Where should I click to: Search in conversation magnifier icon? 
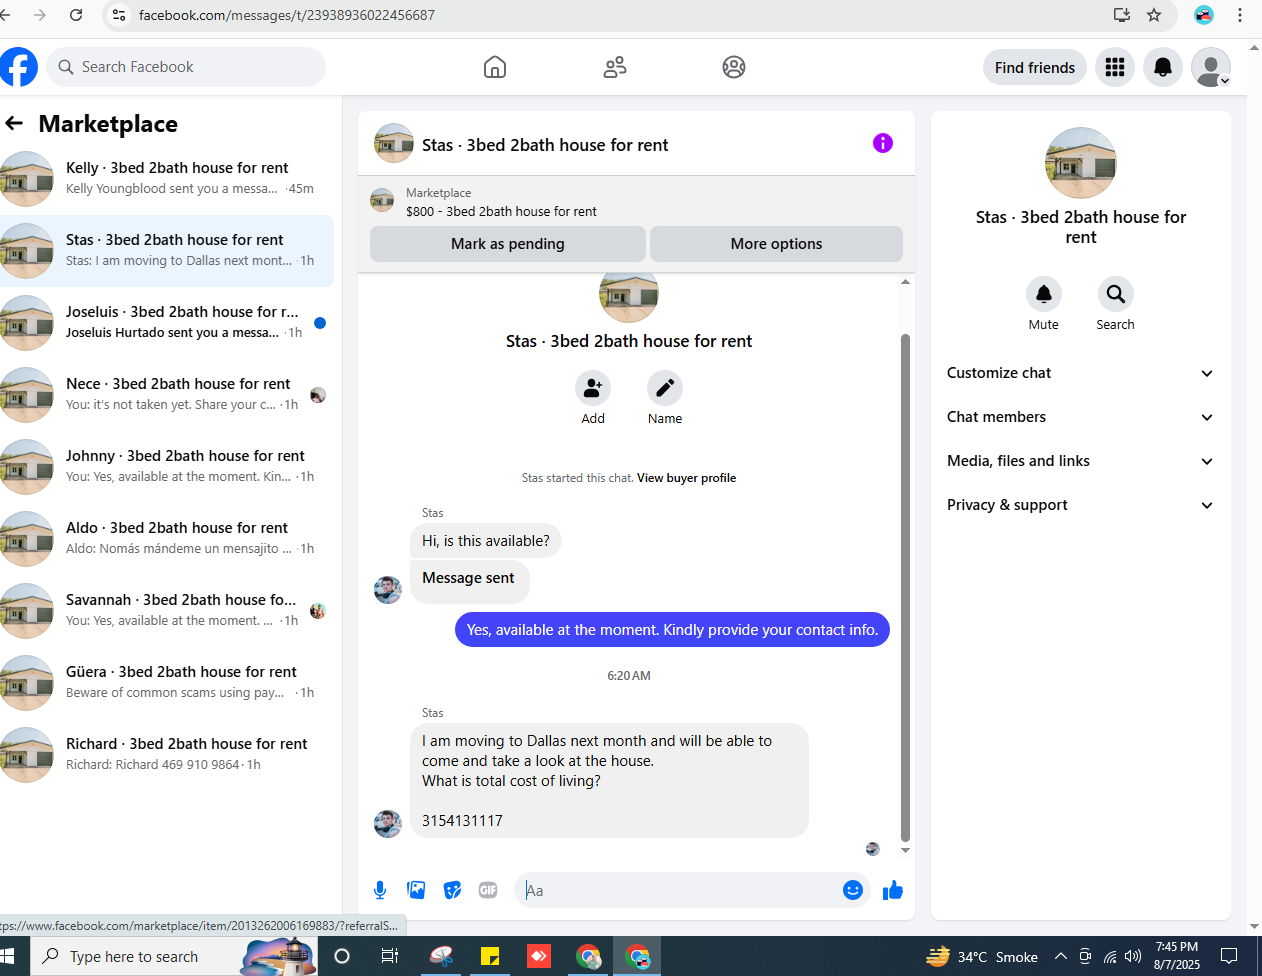tap(1116, 294)
